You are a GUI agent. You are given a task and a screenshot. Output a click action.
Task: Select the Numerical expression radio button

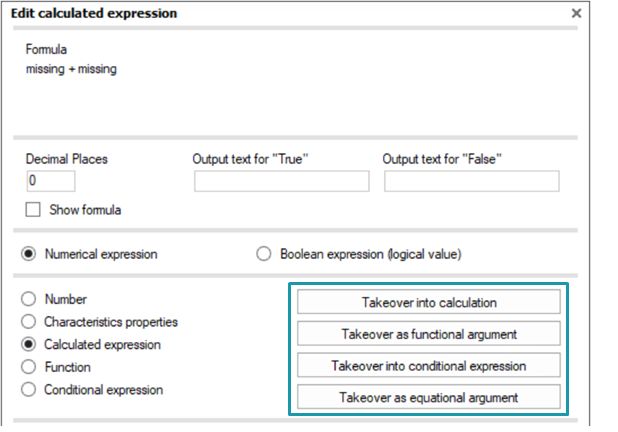coord(28,254)
